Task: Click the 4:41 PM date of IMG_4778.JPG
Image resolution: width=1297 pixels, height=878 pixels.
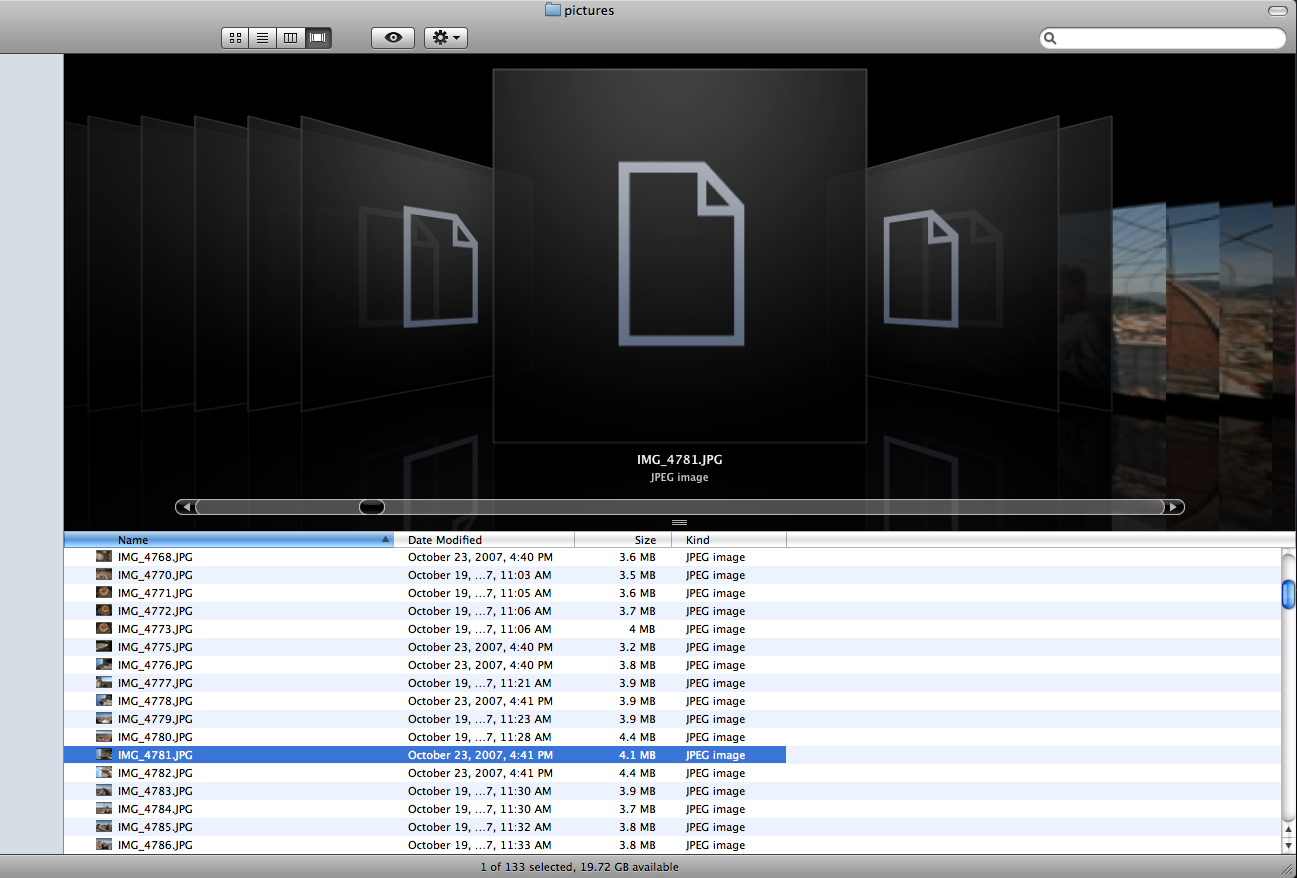Action: [480, 701]
